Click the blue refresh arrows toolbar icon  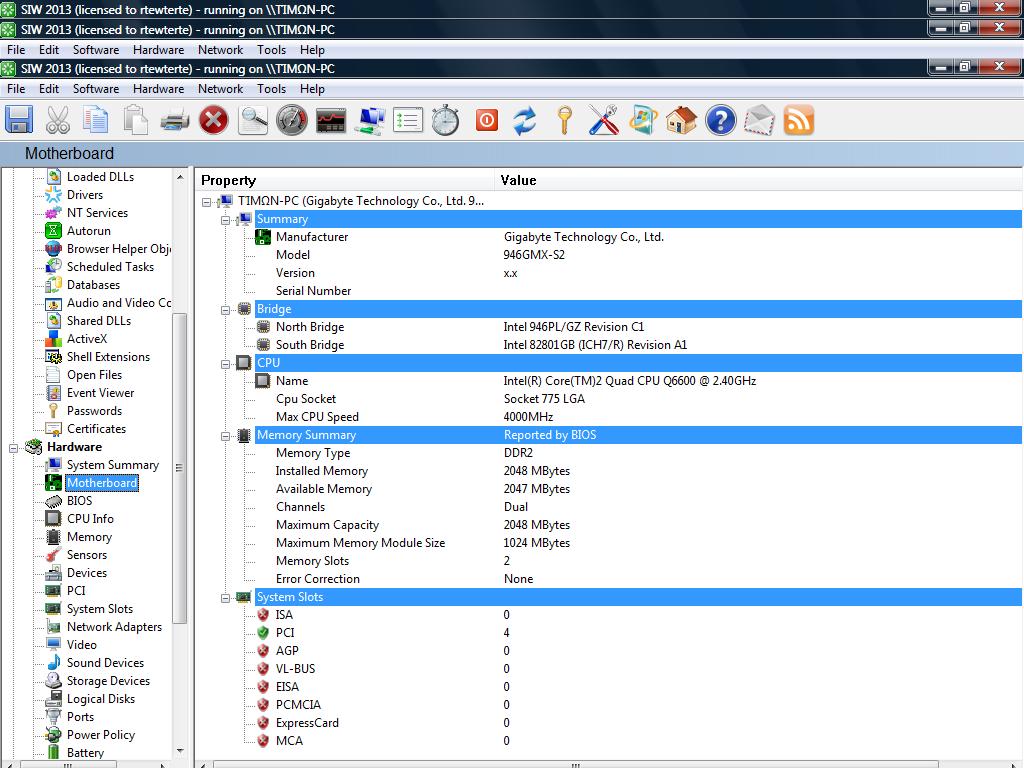524,120
